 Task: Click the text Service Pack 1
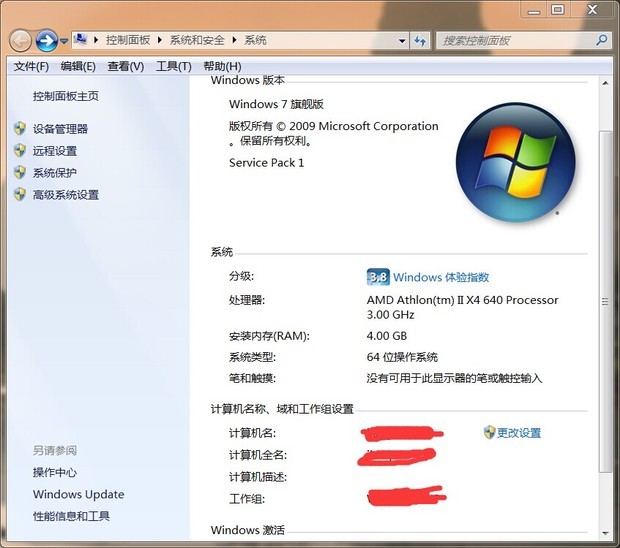point(267,163)
